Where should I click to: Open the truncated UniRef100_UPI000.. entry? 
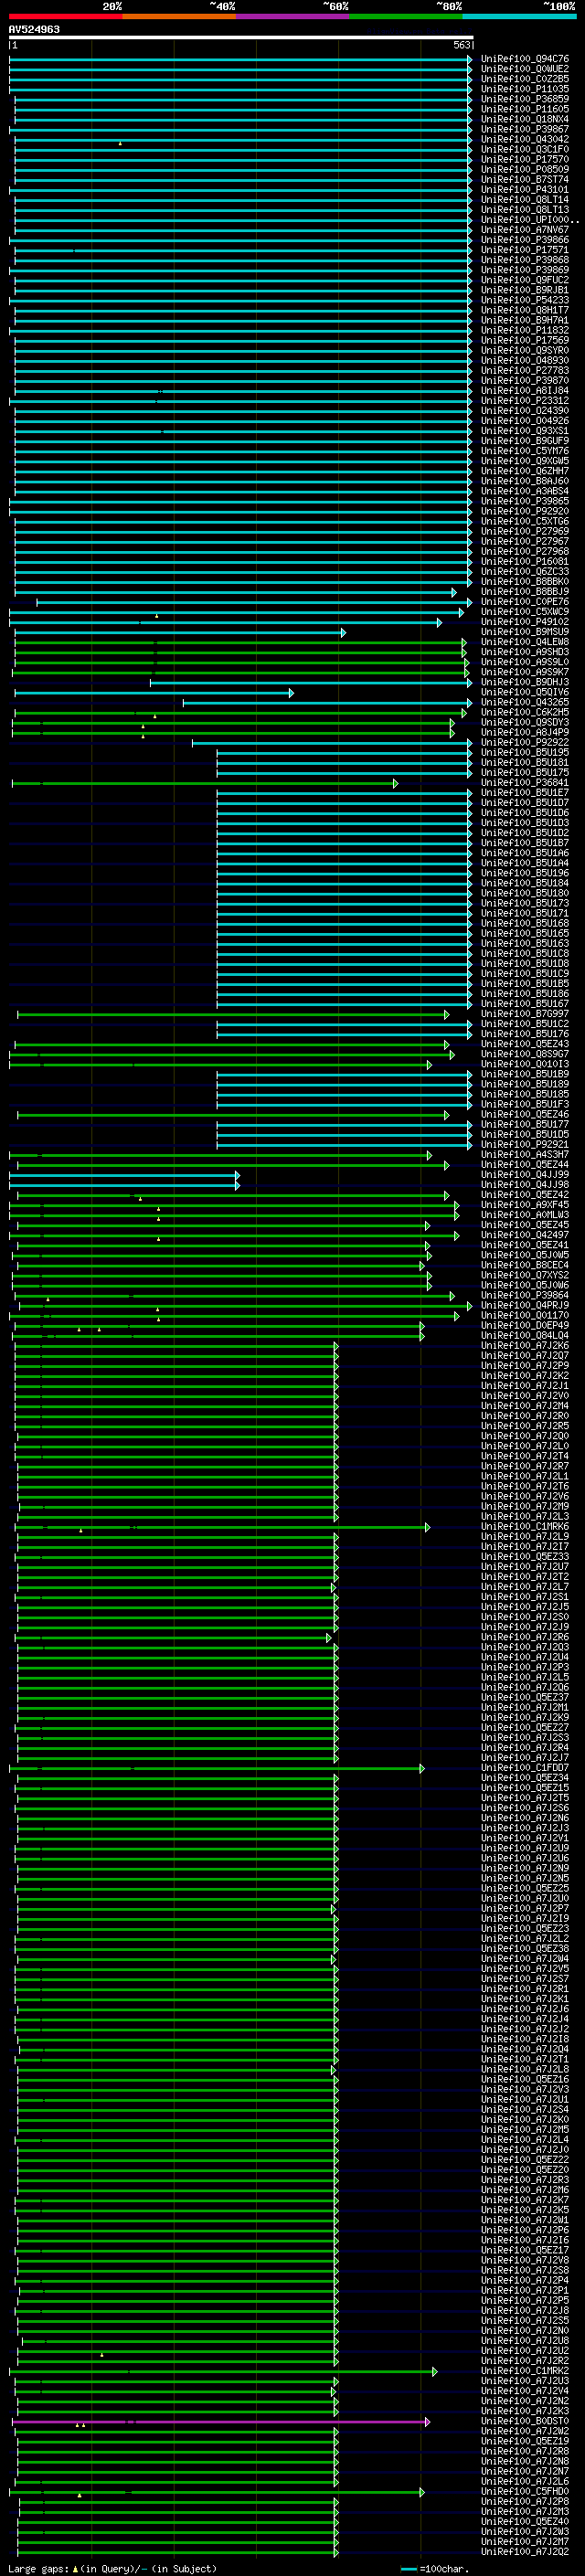(530, 220)
